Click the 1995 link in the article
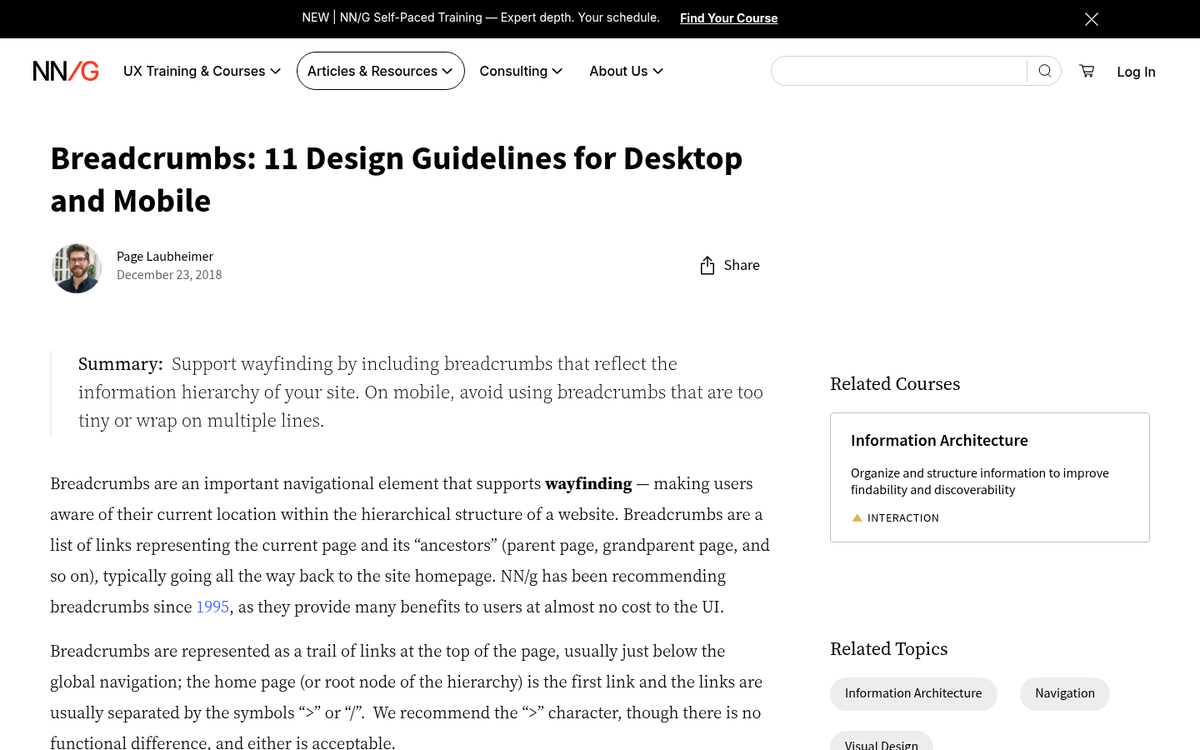Viewport: 1200px width, 750px height. [212, 606]
